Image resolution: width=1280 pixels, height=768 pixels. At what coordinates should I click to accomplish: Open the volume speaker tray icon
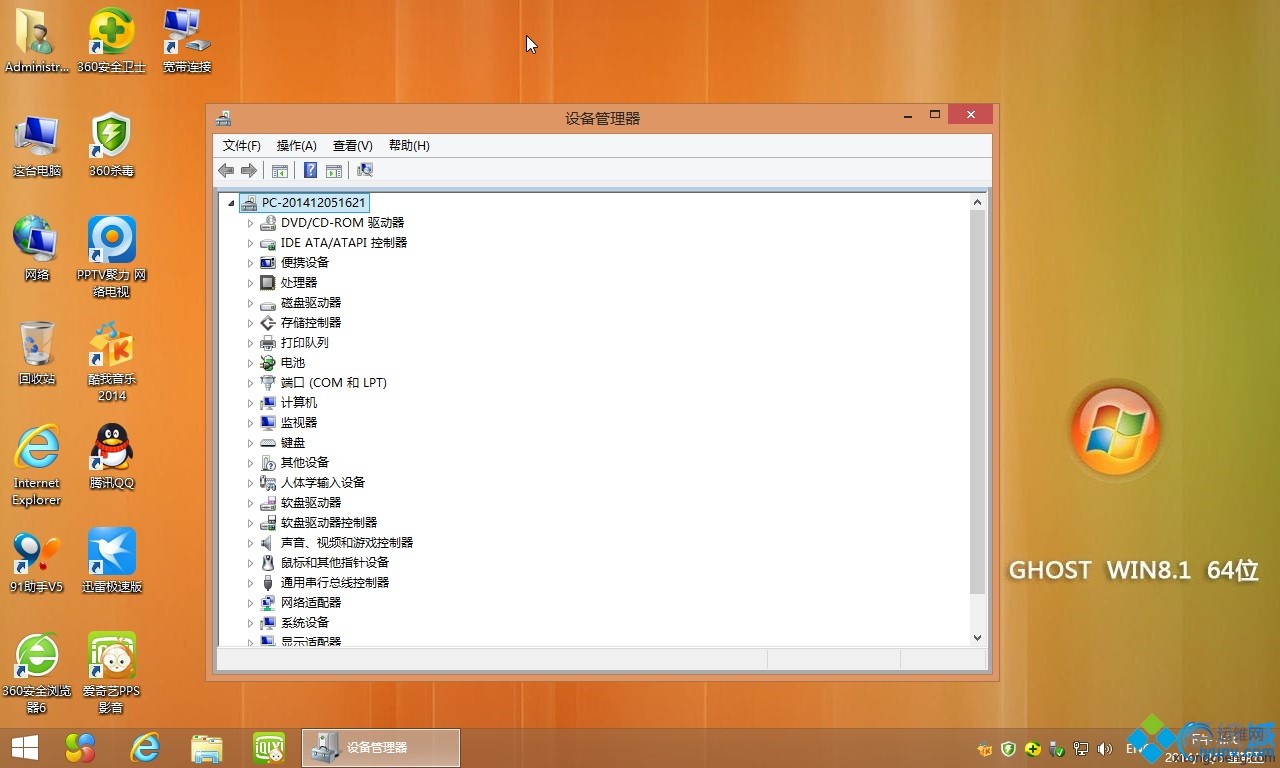(1104, 749)
